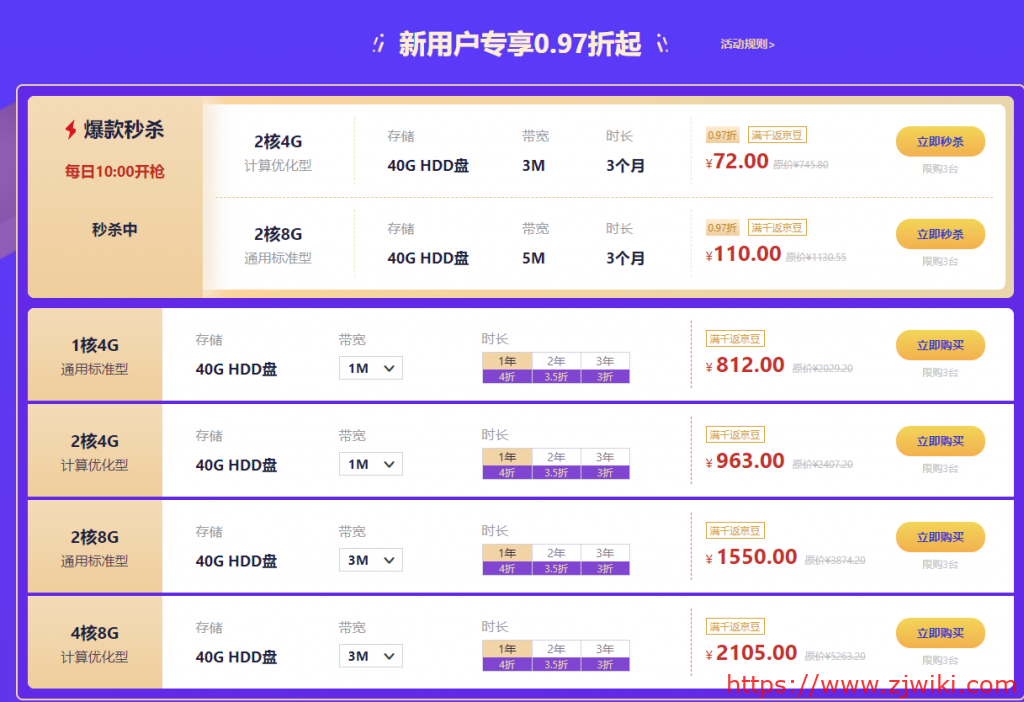
Task: Select the 2年 duration for the 1核4G plan
Action: 556,361
